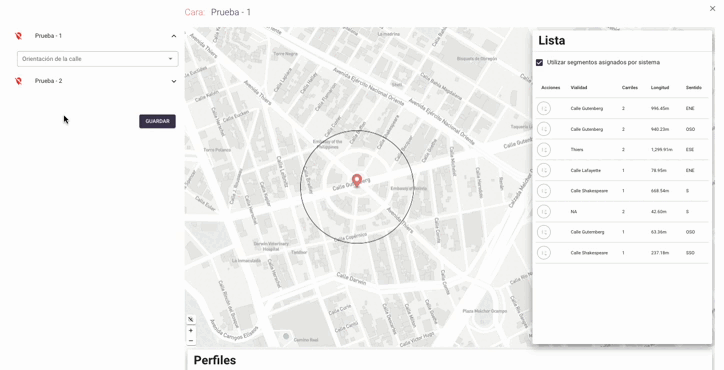Screen dimensions: 724x370
Task: Select the Prueba - 1 item label
Action: click(x=48, y=36)
